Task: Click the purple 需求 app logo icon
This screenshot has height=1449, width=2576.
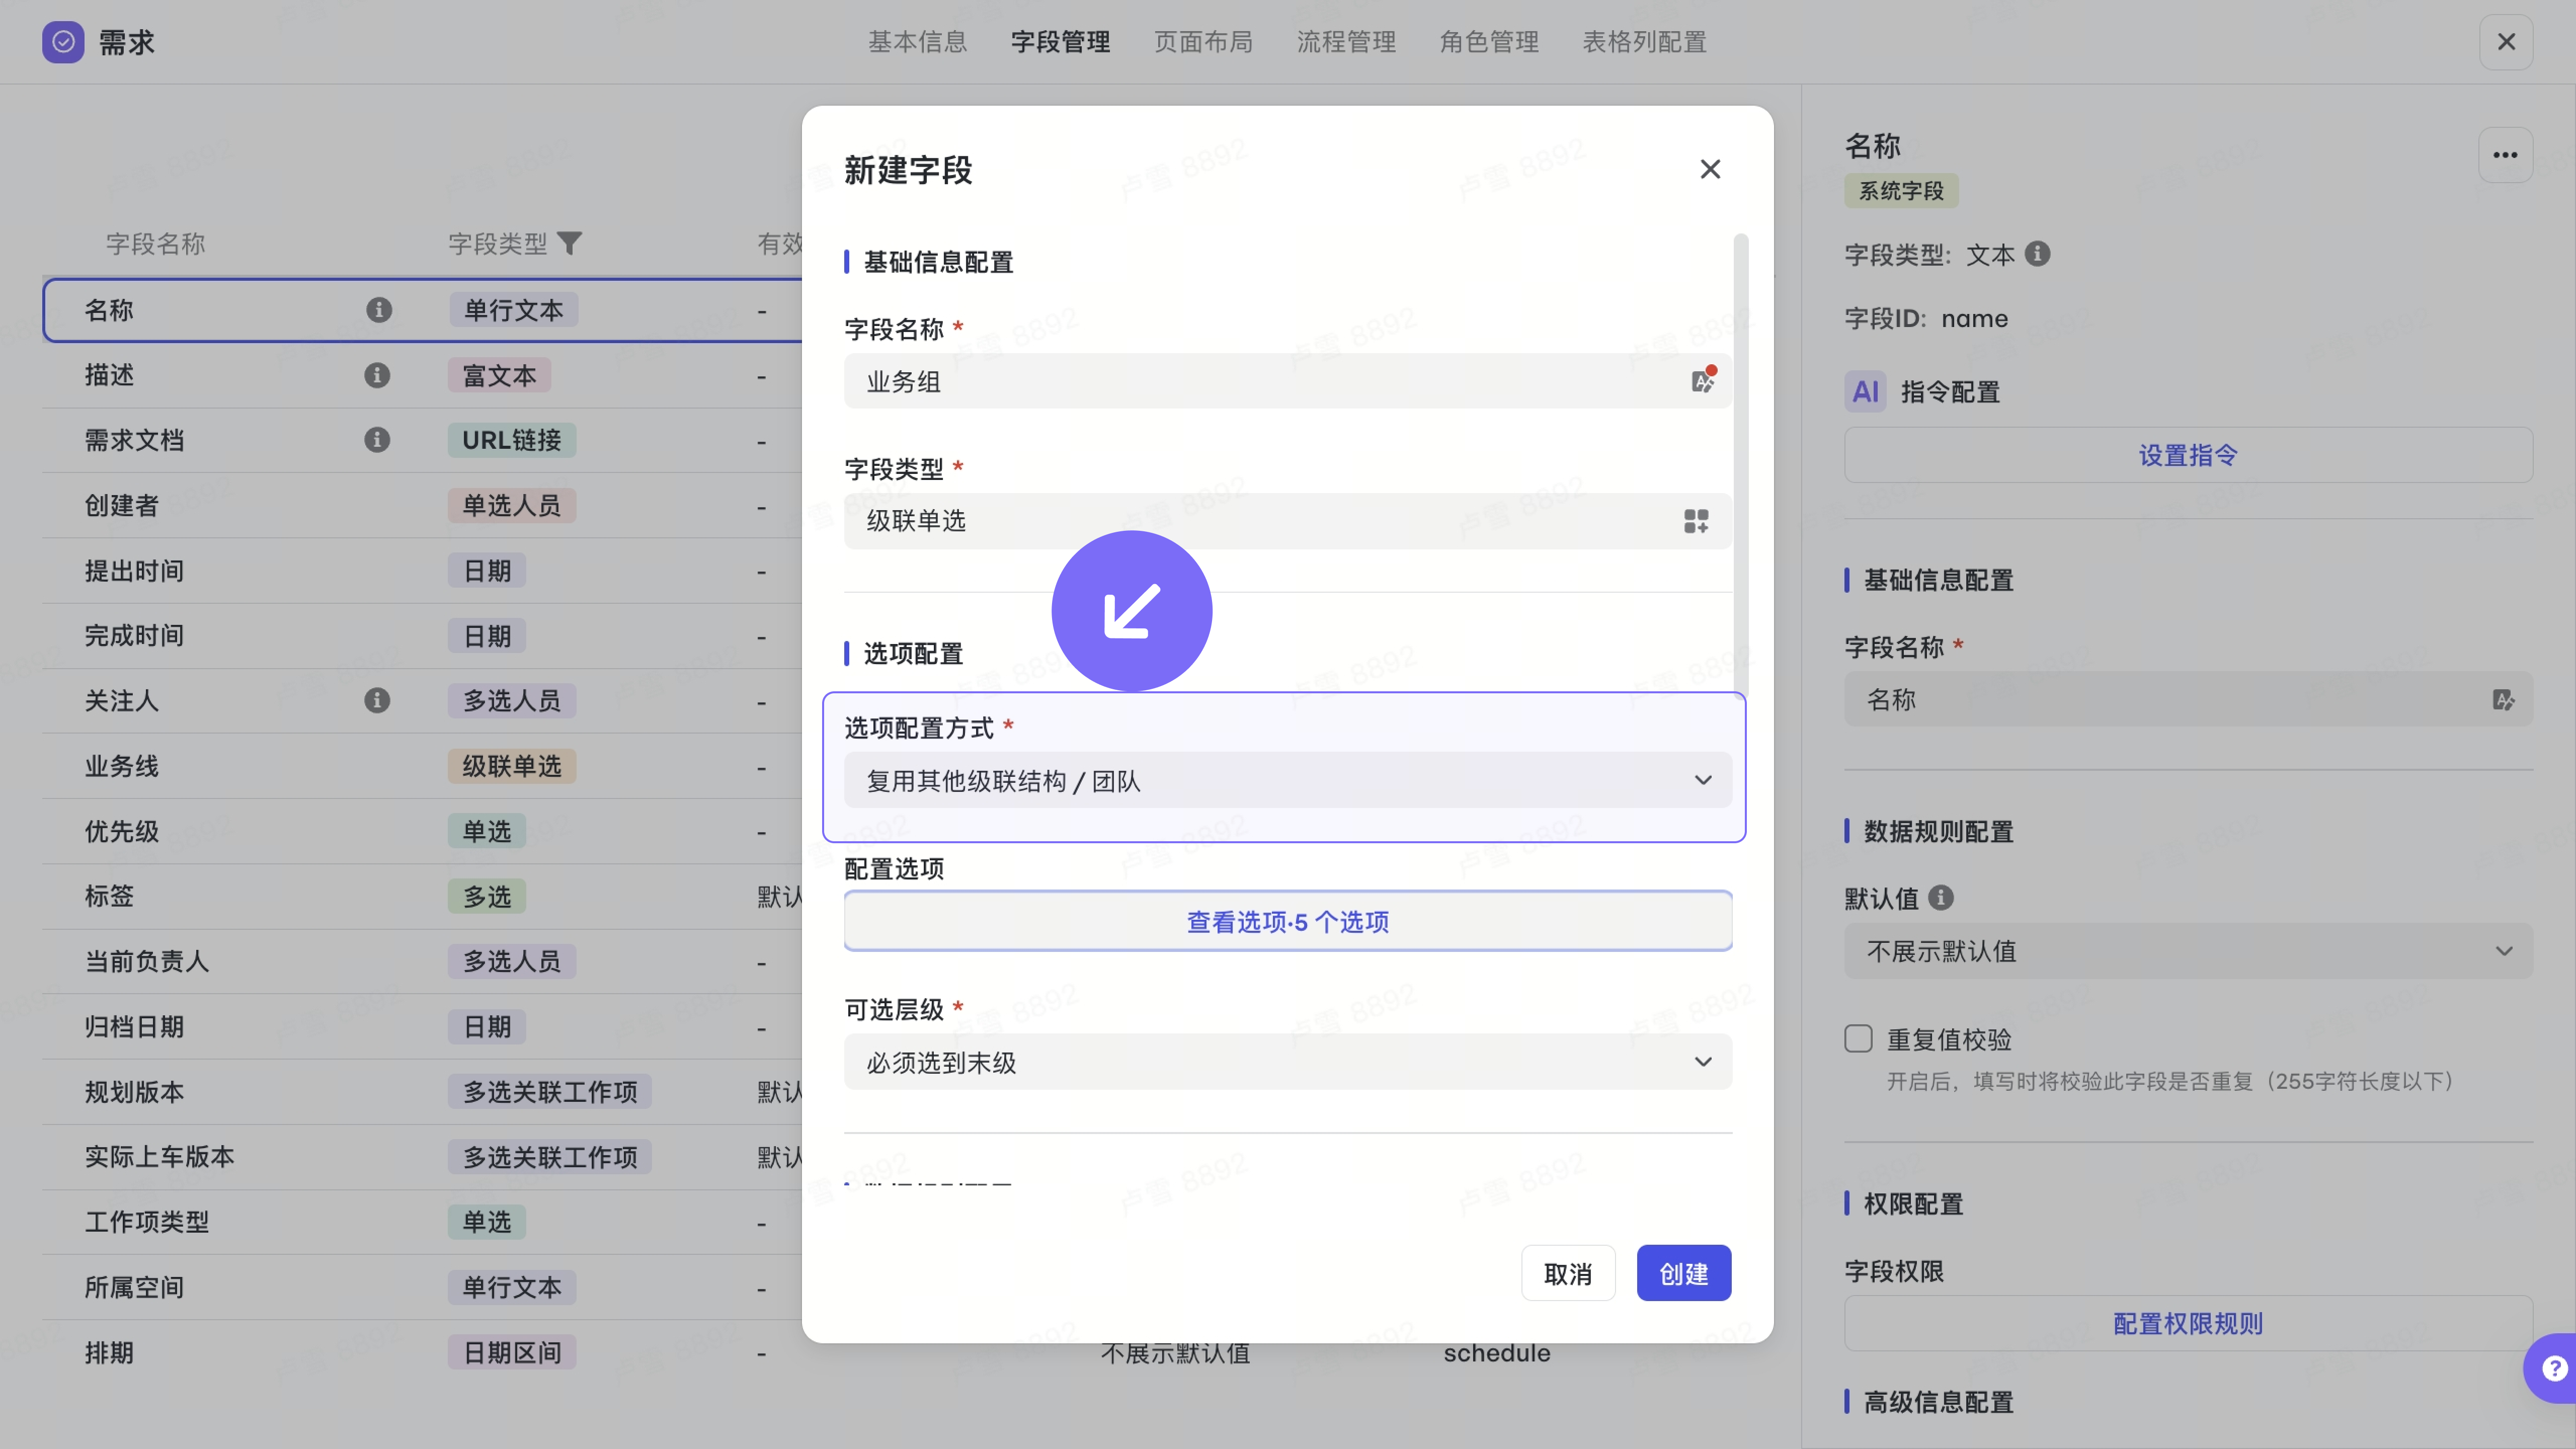Action: click(63, 42)
